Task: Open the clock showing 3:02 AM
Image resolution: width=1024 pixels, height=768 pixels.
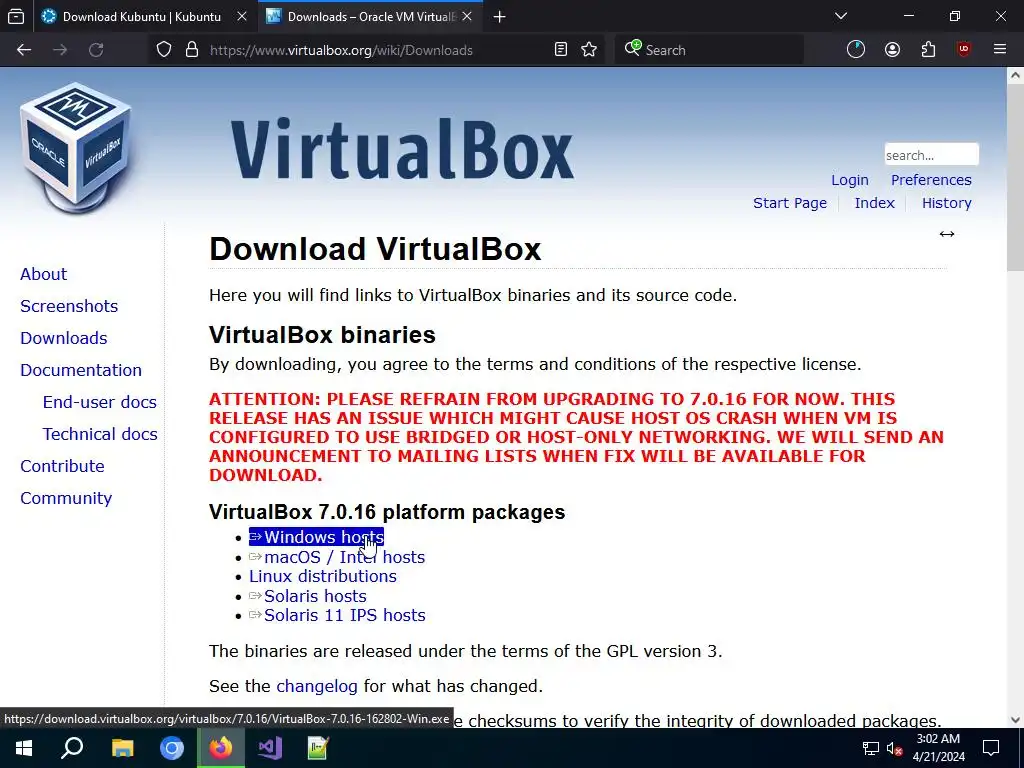Action: click(x=938, y=748)
